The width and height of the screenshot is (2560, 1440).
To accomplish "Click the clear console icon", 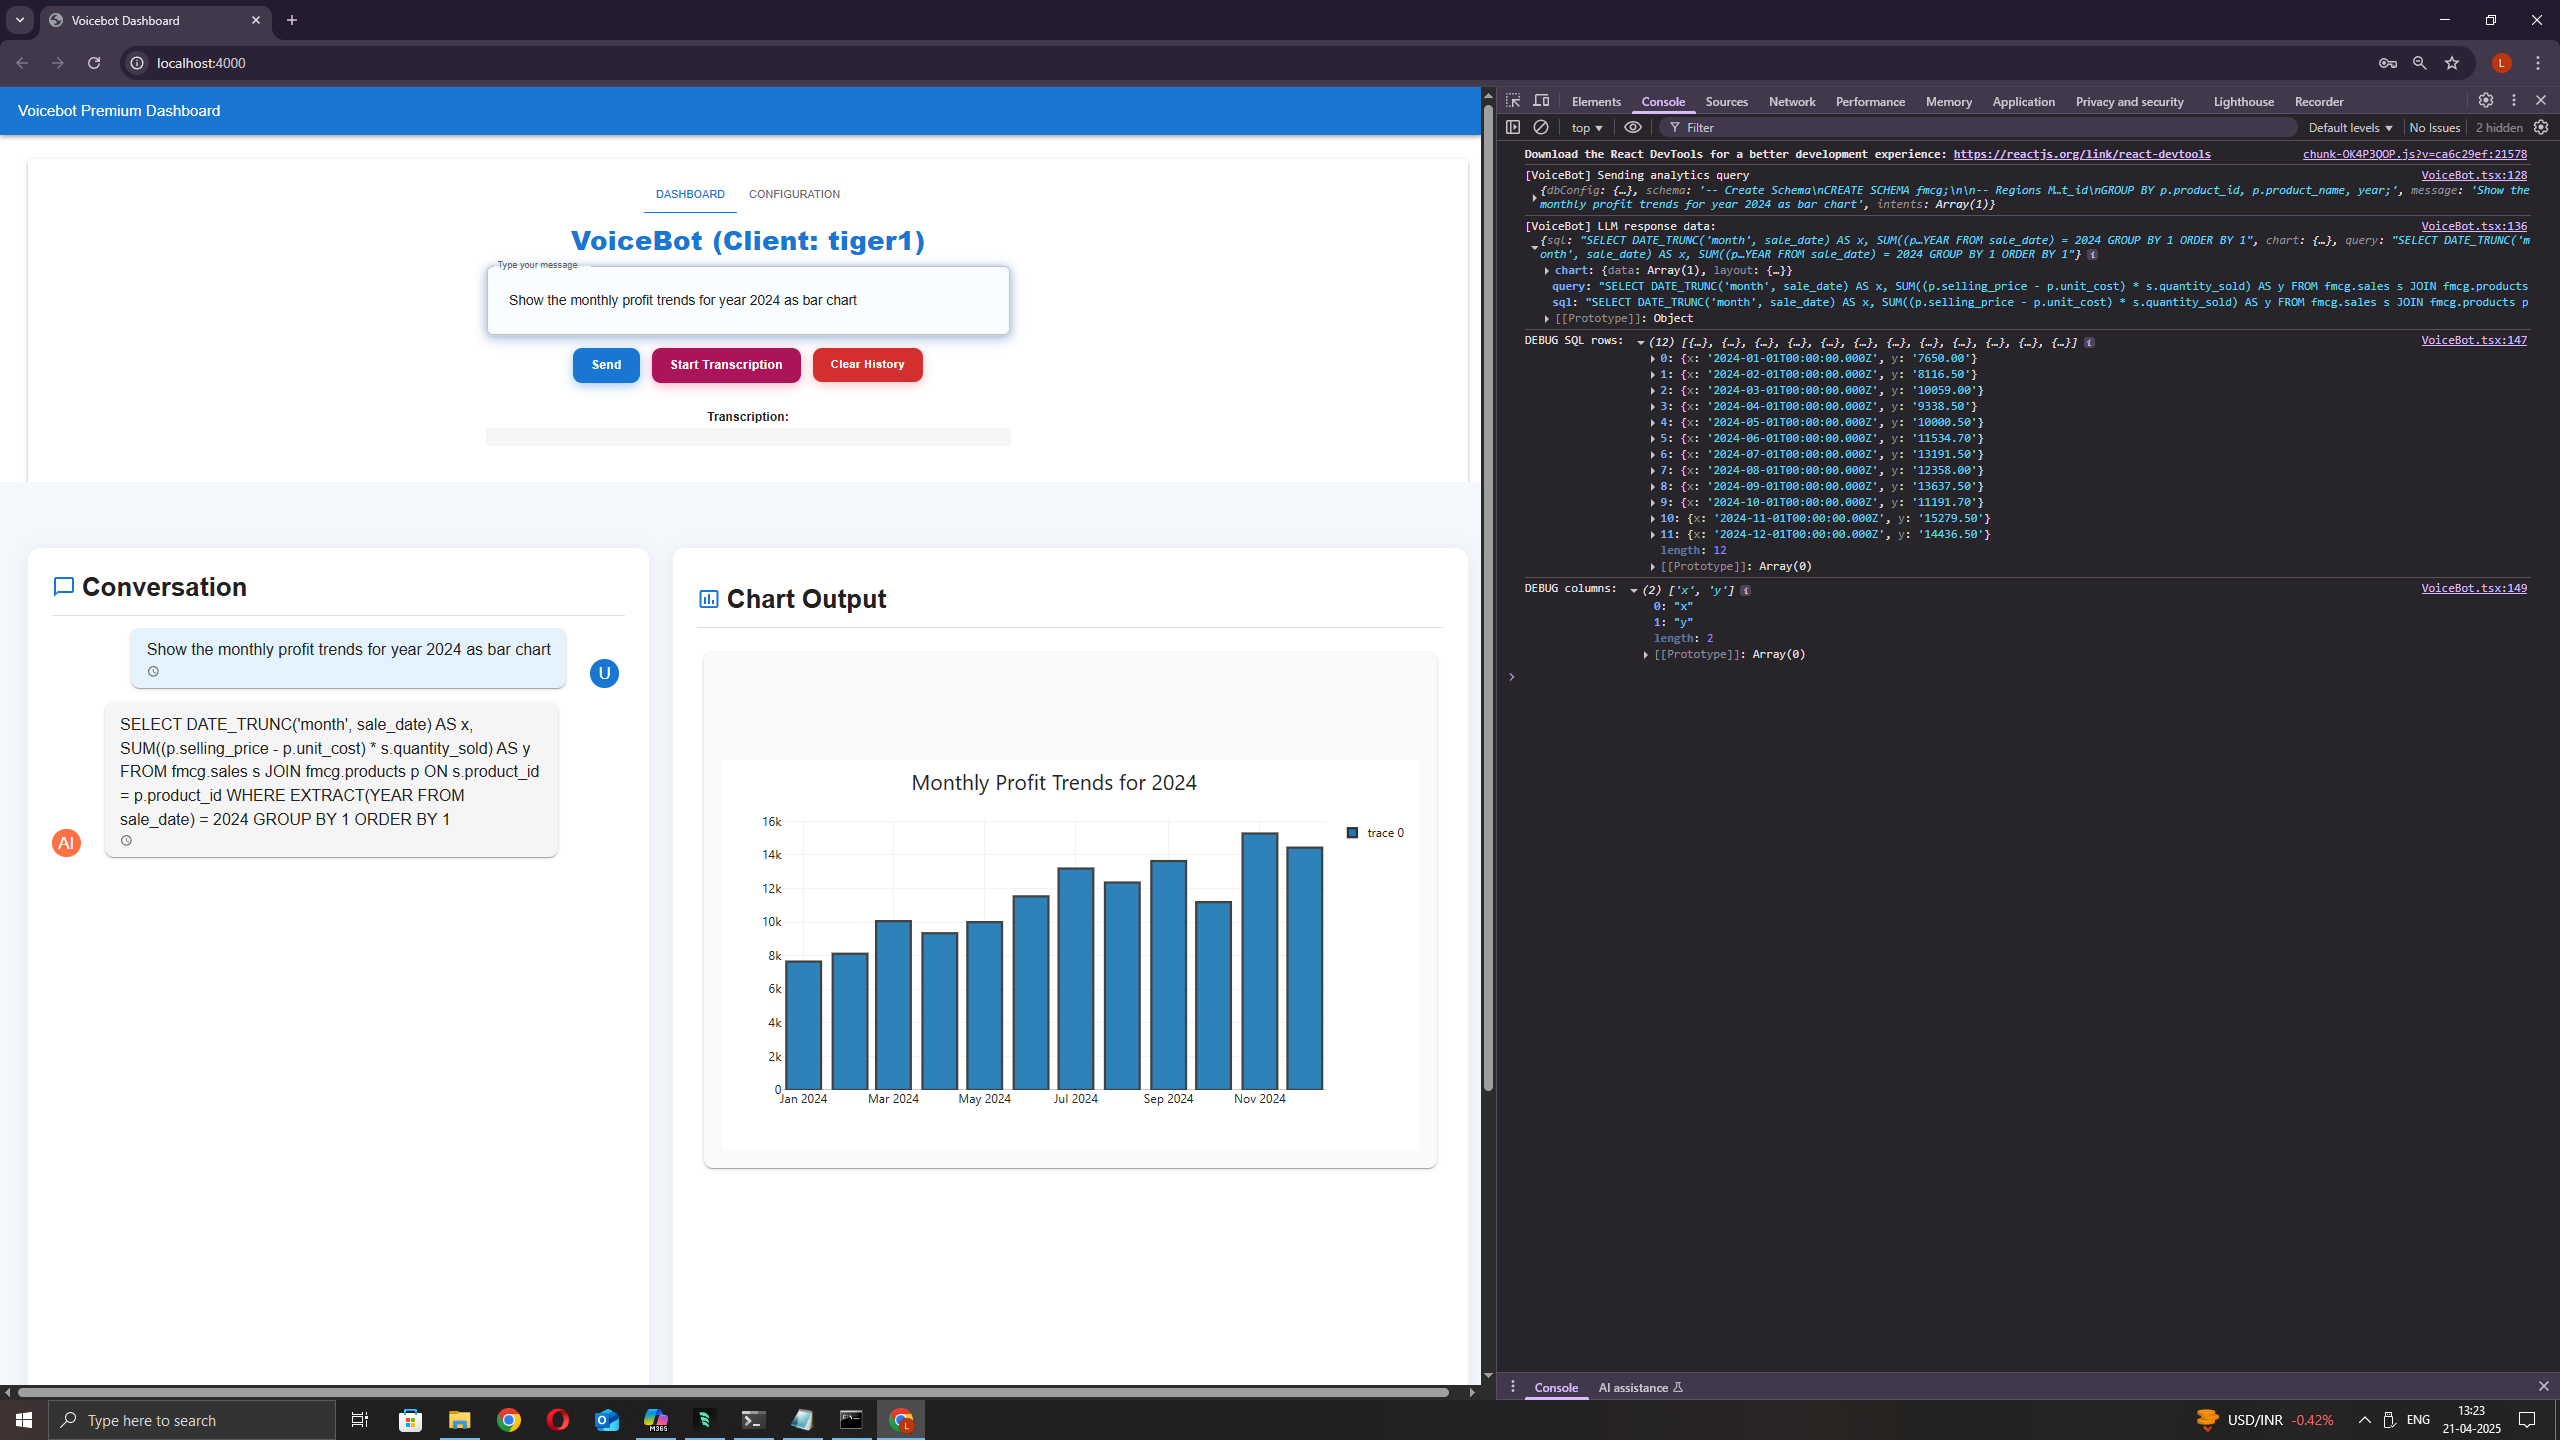I will [1541, 127].
